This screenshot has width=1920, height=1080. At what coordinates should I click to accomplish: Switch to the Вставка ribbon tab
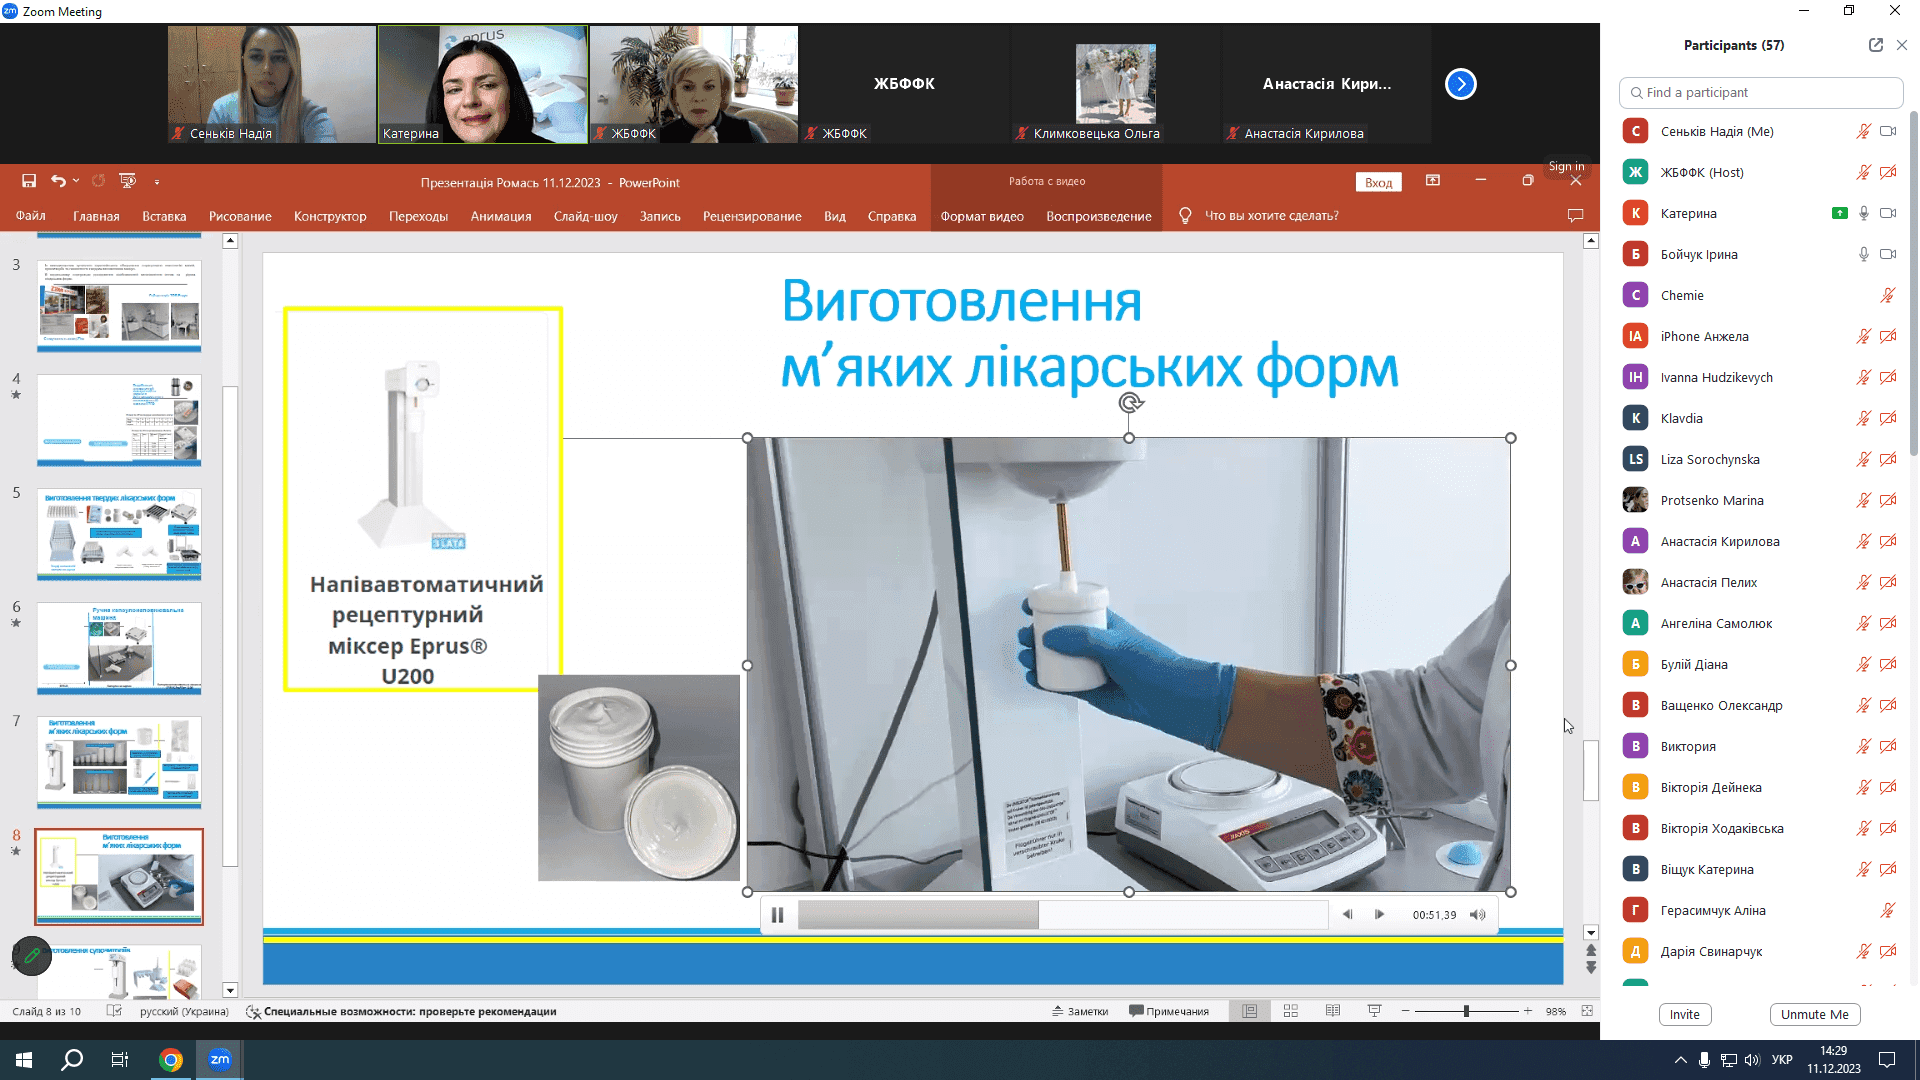click(164, 216)
